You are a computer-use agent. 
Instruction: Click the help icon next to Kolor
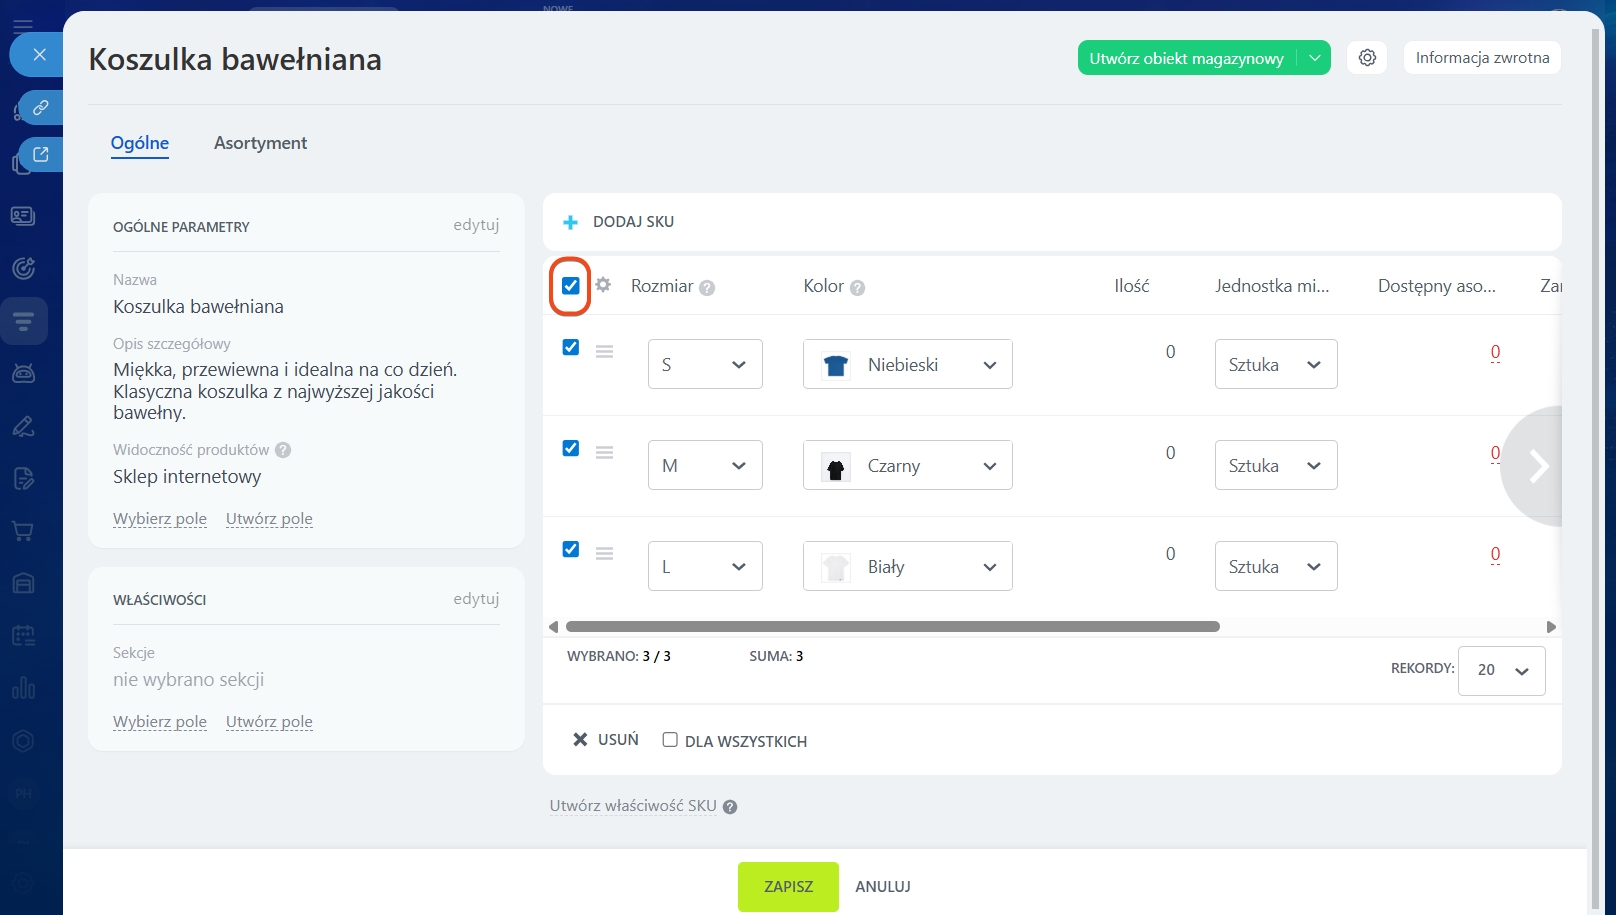tap(857, 288)
